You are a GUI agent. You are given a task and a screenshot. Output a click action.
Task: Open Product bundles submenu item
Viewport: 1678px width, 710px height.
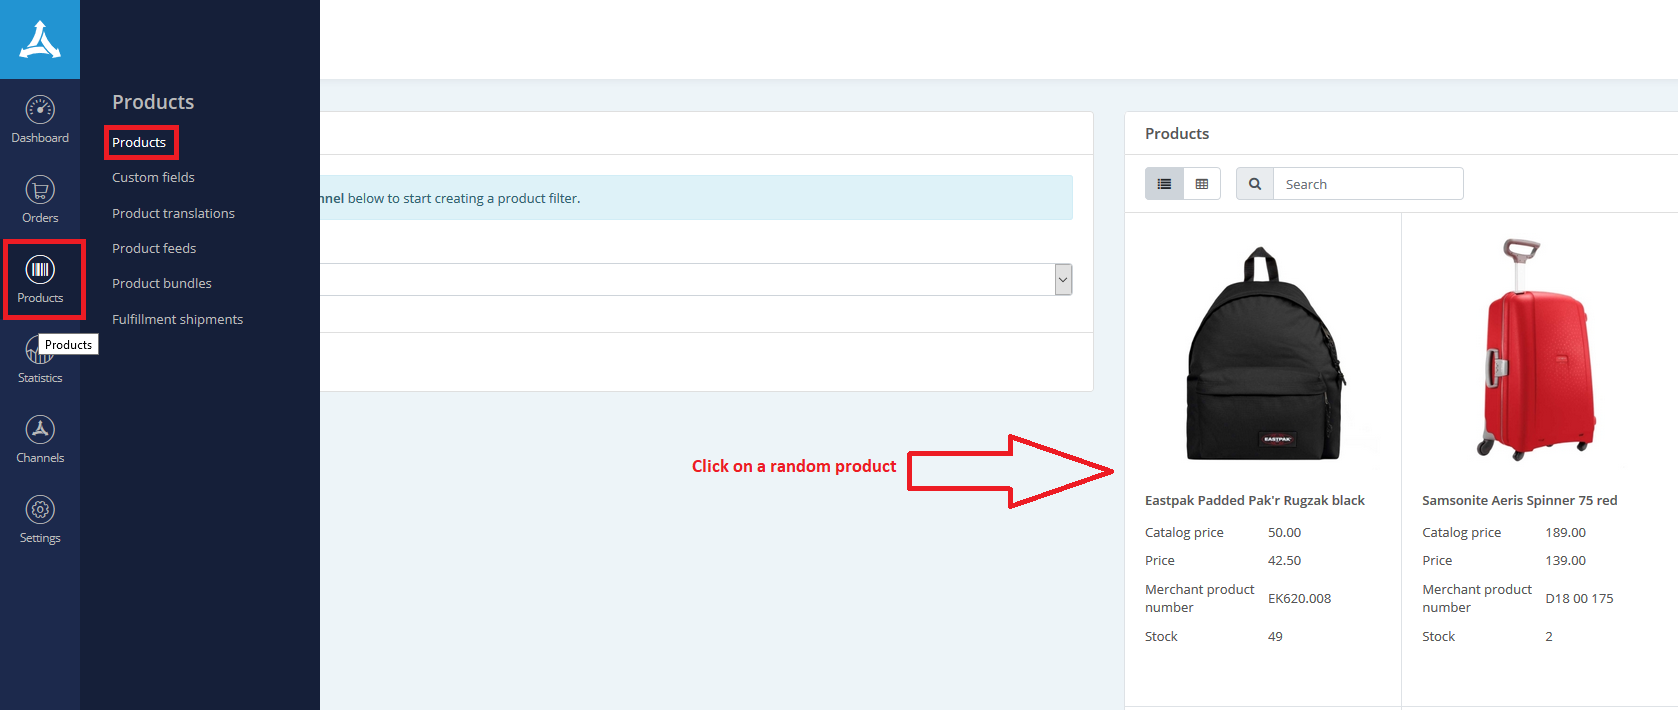click(162, 283)
